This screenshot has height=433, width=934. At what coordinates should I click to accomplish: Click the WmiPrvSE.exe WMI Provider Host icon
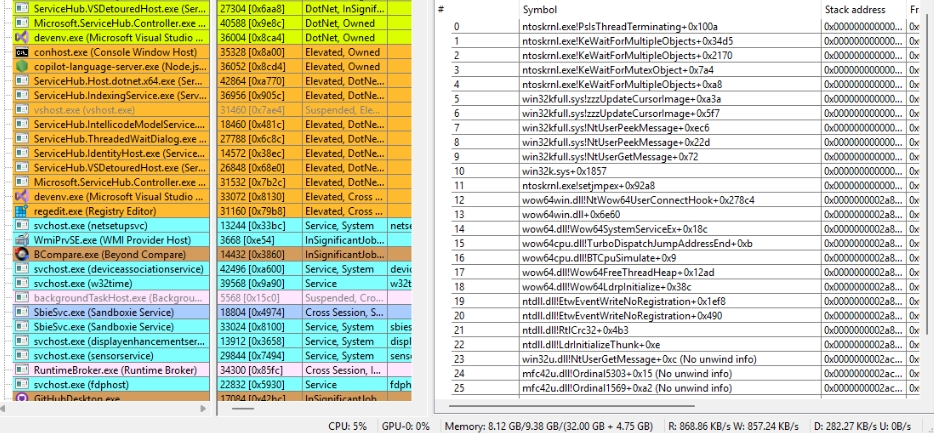pos(22,240)
